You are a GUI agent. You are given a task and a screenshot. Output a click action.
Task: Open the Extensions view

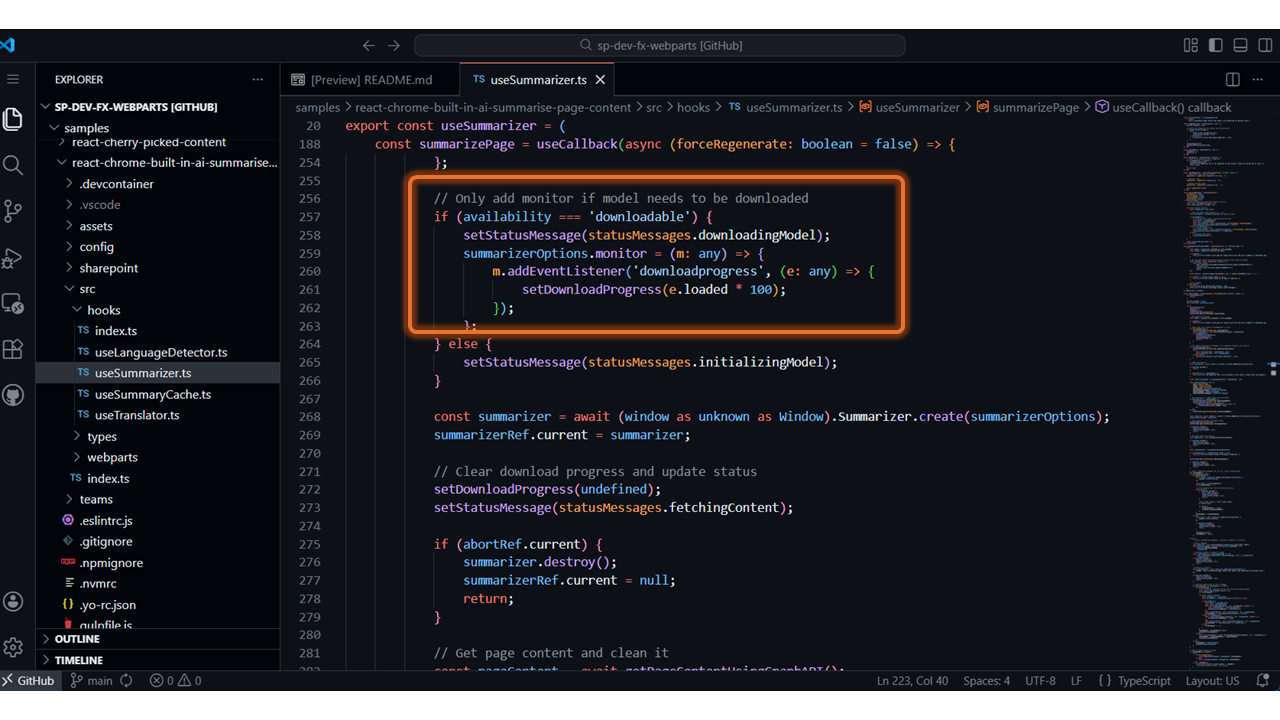tap(13, 349)
